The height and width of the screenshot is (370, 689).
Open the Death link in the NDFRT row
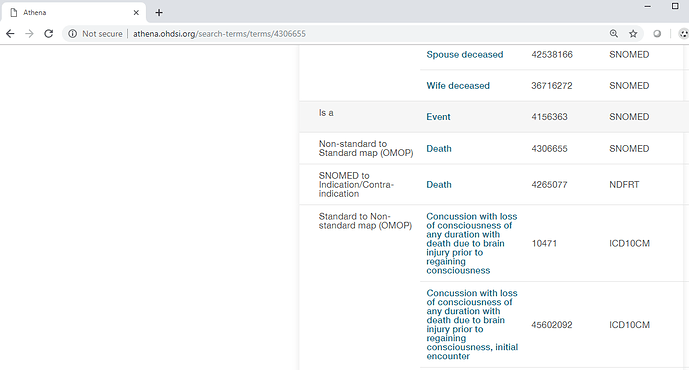coord(439,185)
